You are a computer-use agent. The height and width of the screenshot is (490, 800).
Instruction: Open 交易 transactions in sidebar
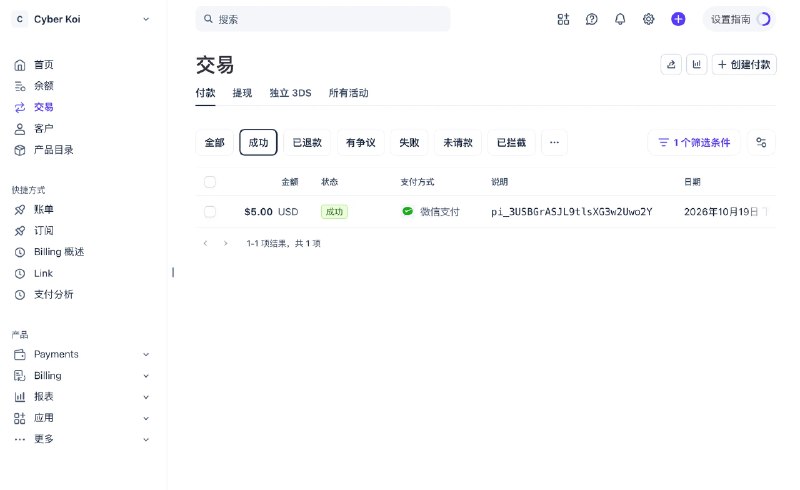43,107
